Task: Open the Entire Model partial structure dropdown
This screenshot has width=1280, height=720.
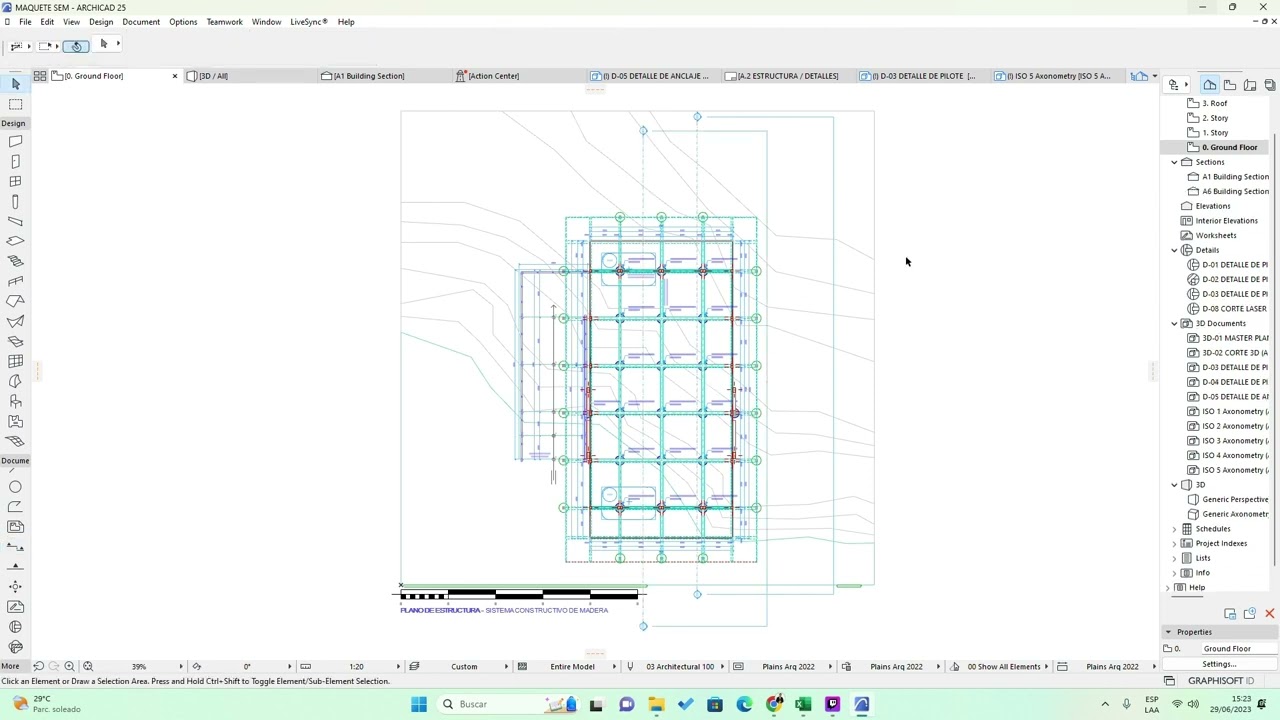Action: [x=613, y=666]
